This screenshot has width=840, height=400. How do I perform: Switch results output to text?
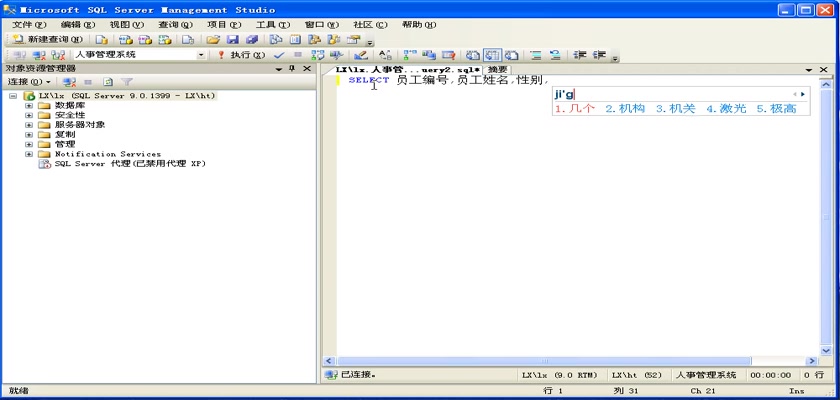tap(472, 55)
